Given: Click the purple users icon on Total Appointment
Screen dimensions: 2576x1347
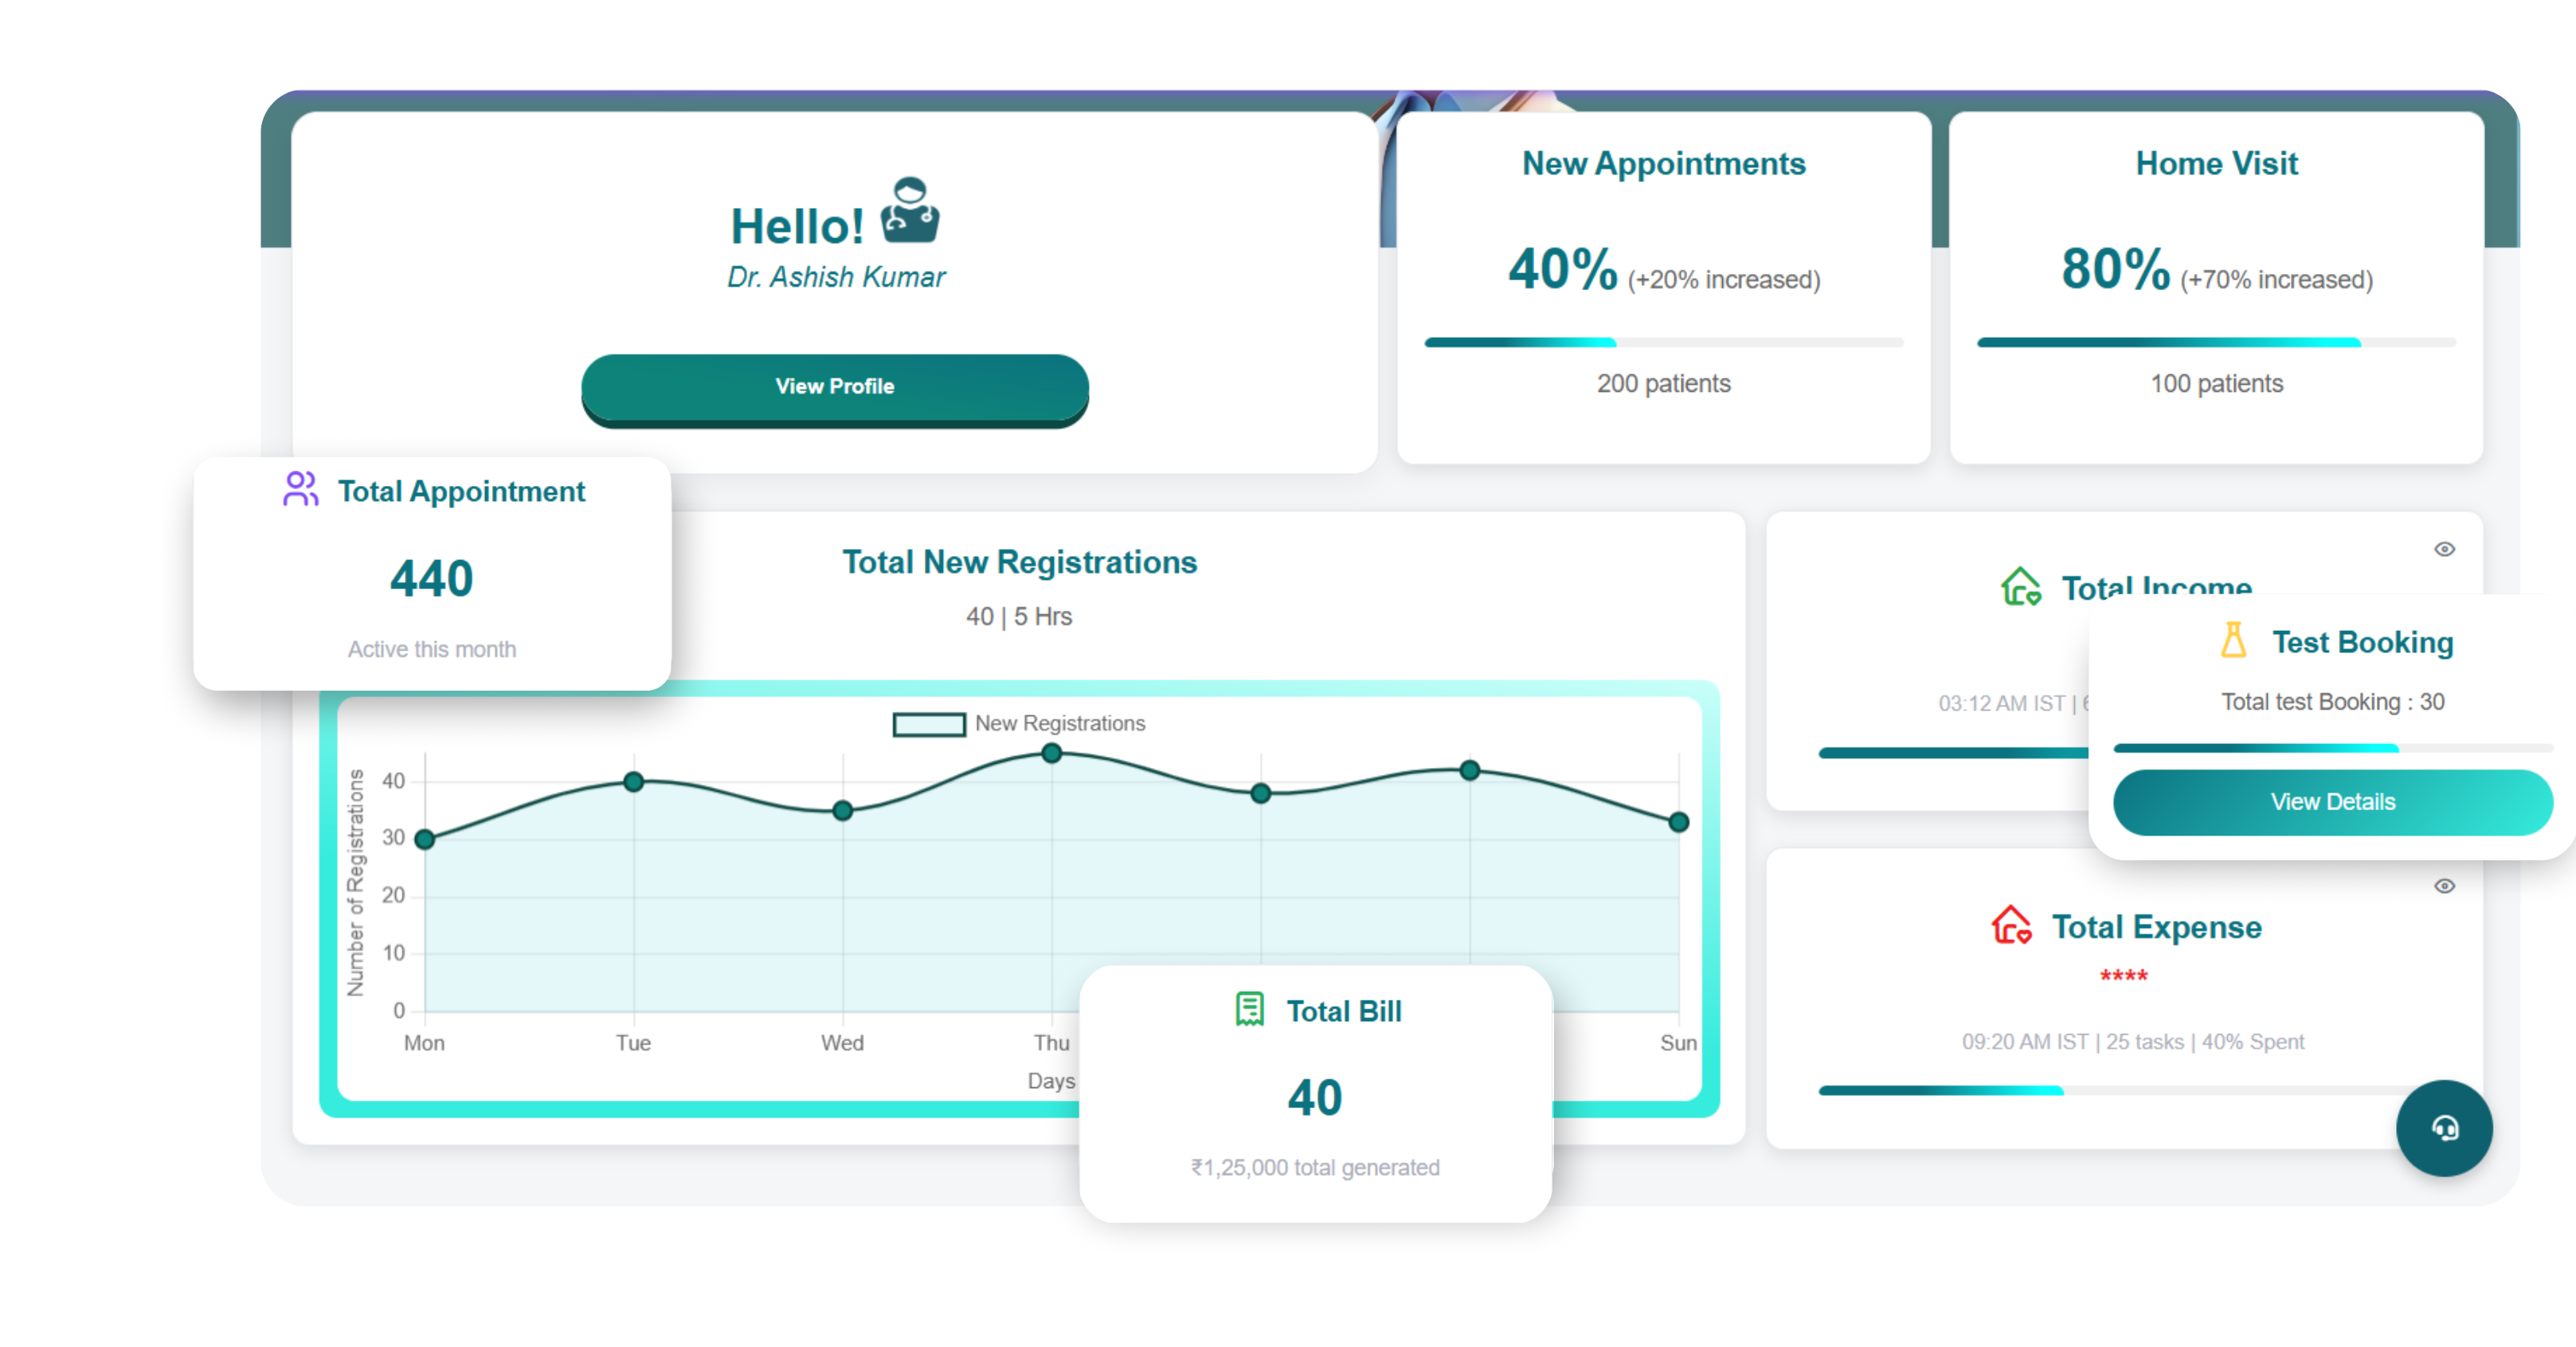Looking at the screenshot, I should coord(300,489).
